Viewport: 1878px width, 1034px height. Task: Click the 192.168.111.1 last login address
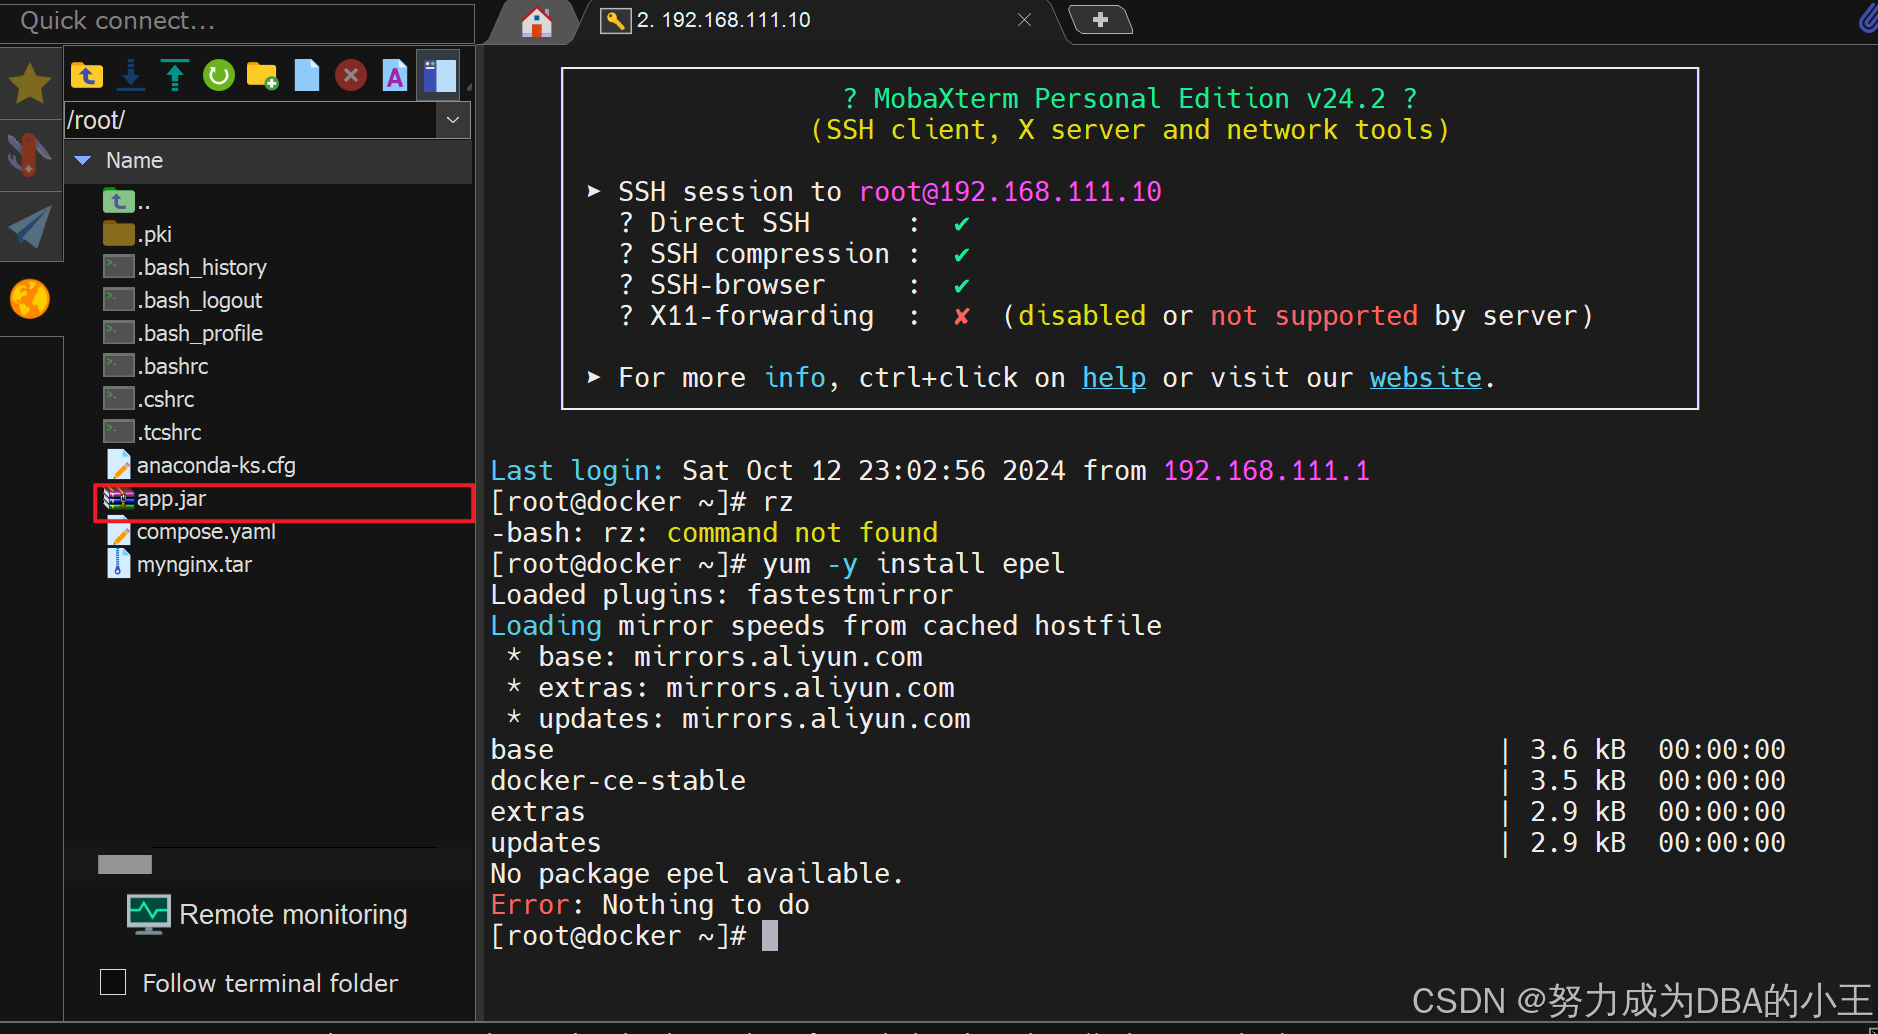1266,471
